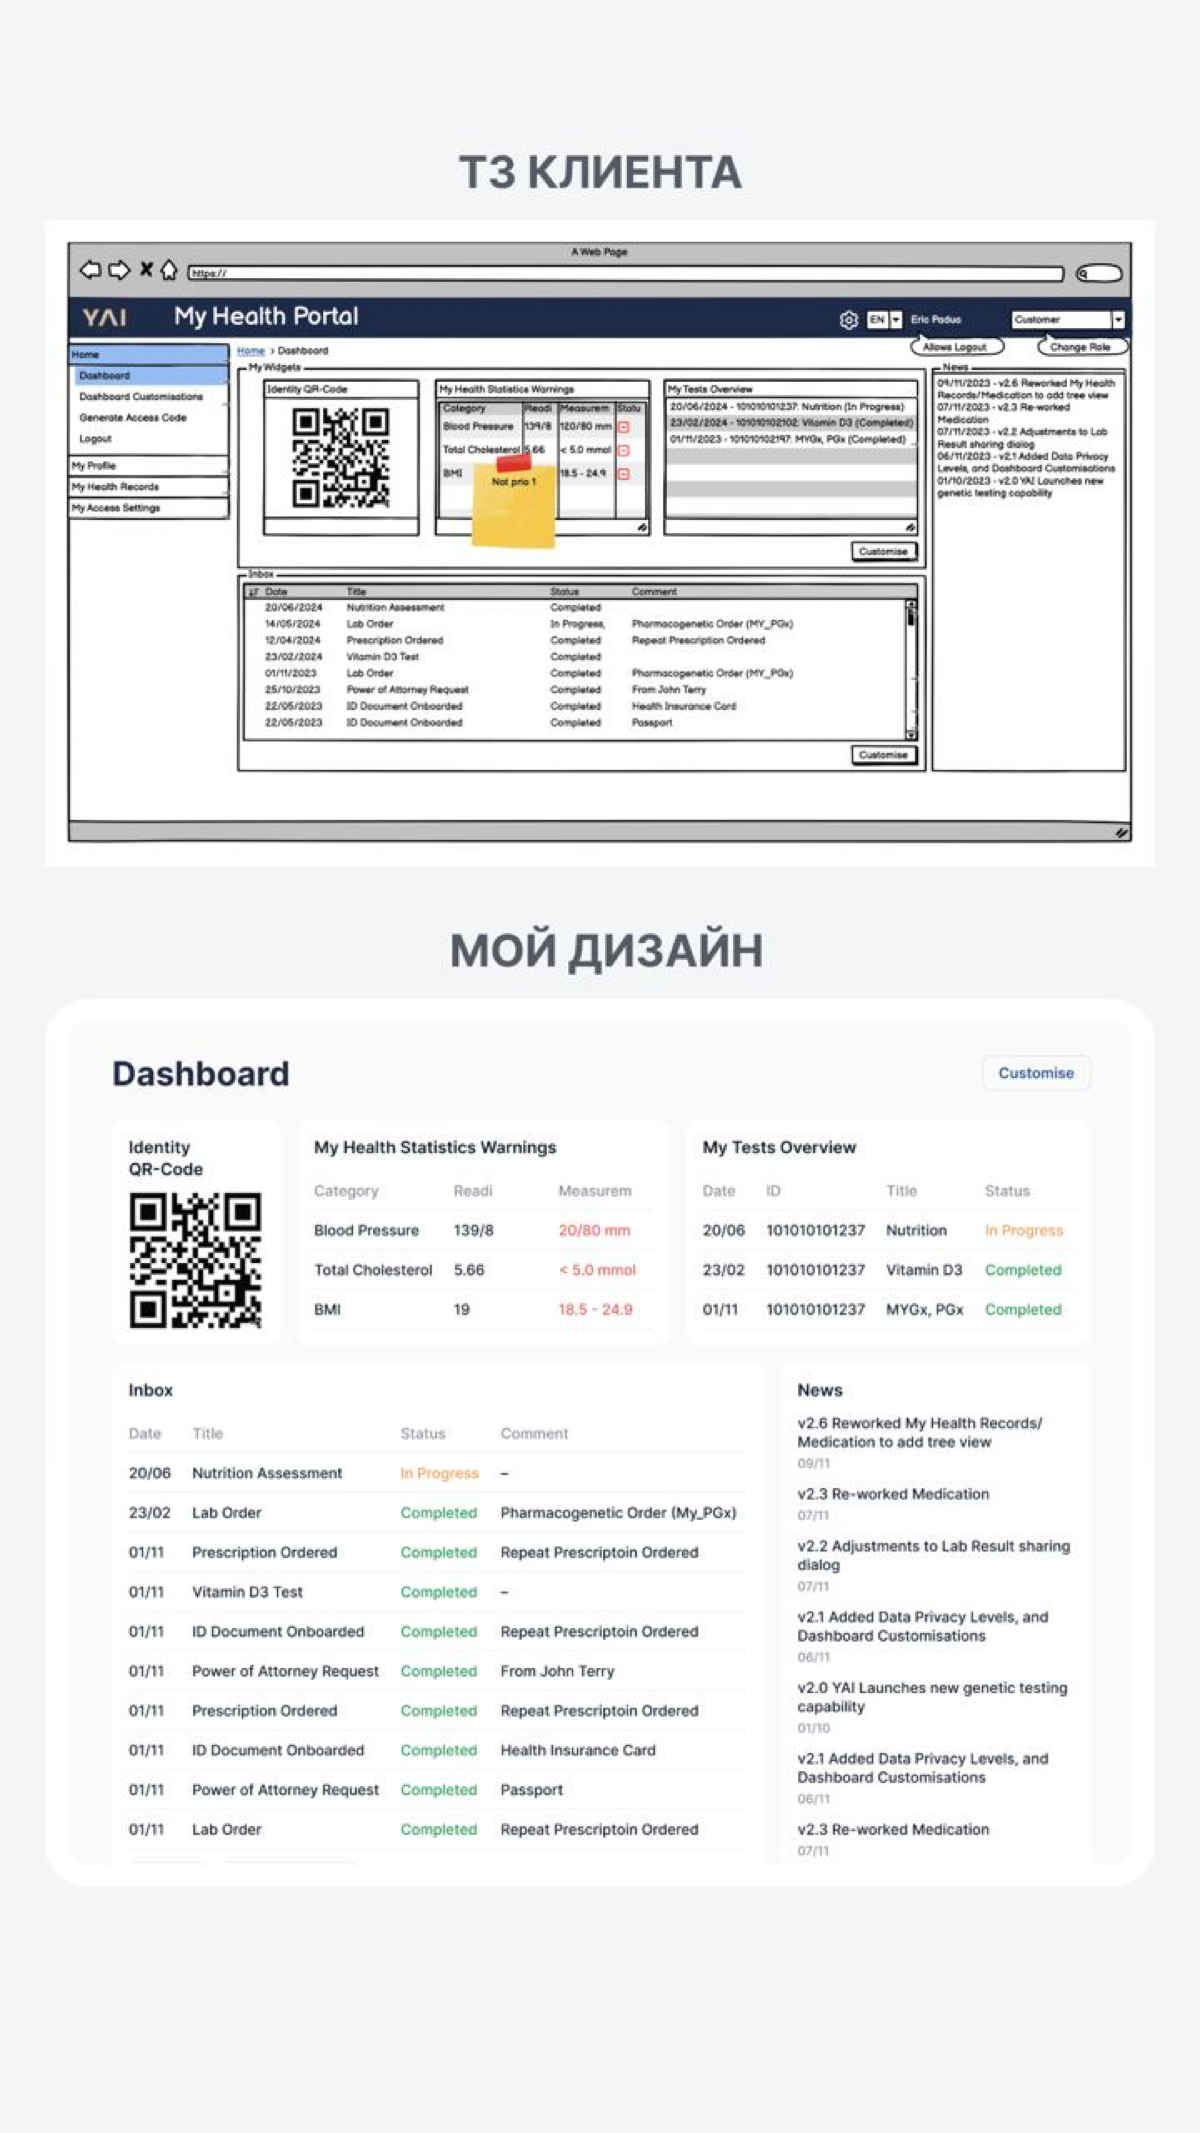Click 'From John Terry' comment in design Inbox
1200x2133 pixels.
(x=557, y=1672)
